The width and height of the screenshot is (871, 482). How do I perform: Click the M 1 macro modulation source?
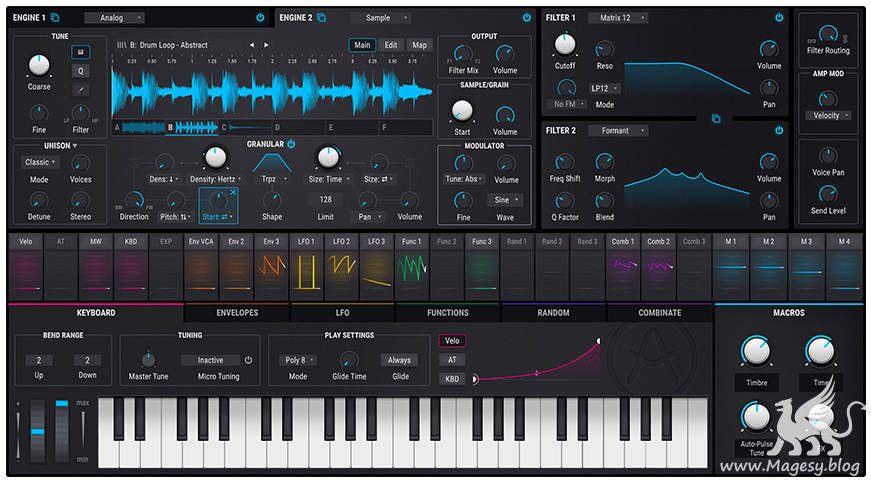click(x=730, y=267)
